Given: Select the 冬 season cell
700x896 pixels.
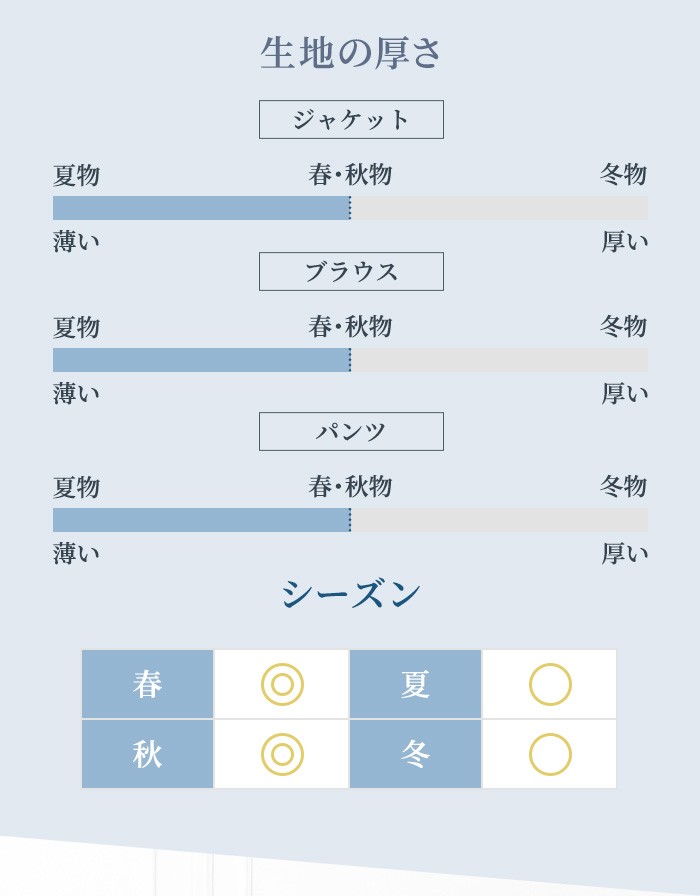Looking at the screenshot, I should pos(415,754).
